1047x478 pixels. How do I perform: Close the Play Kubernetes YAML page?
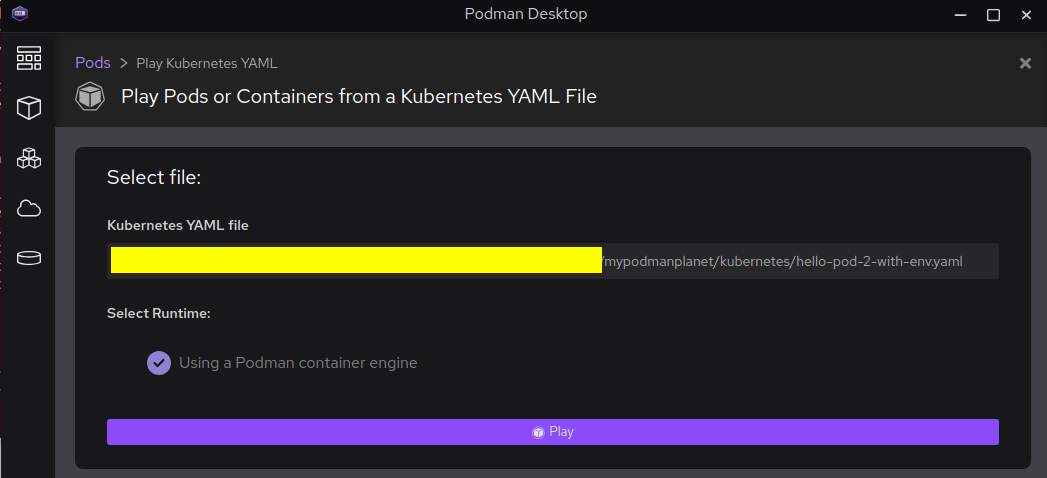coord(1025,63)
